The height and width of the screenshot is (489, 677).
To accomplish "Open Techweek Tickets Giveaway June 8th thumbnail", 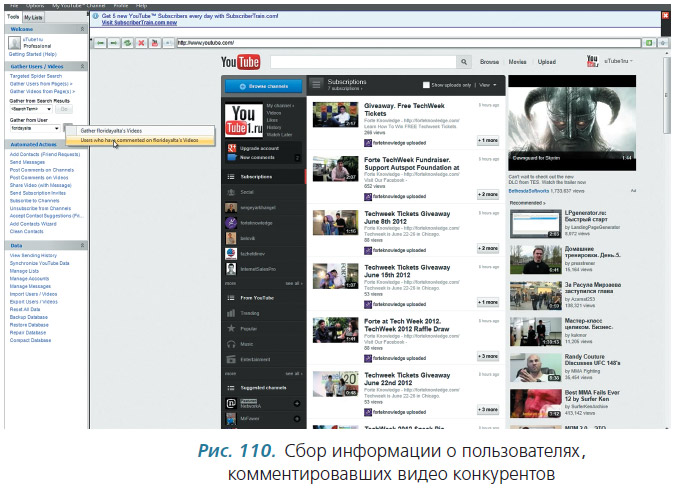I will [x=335, y=223].
